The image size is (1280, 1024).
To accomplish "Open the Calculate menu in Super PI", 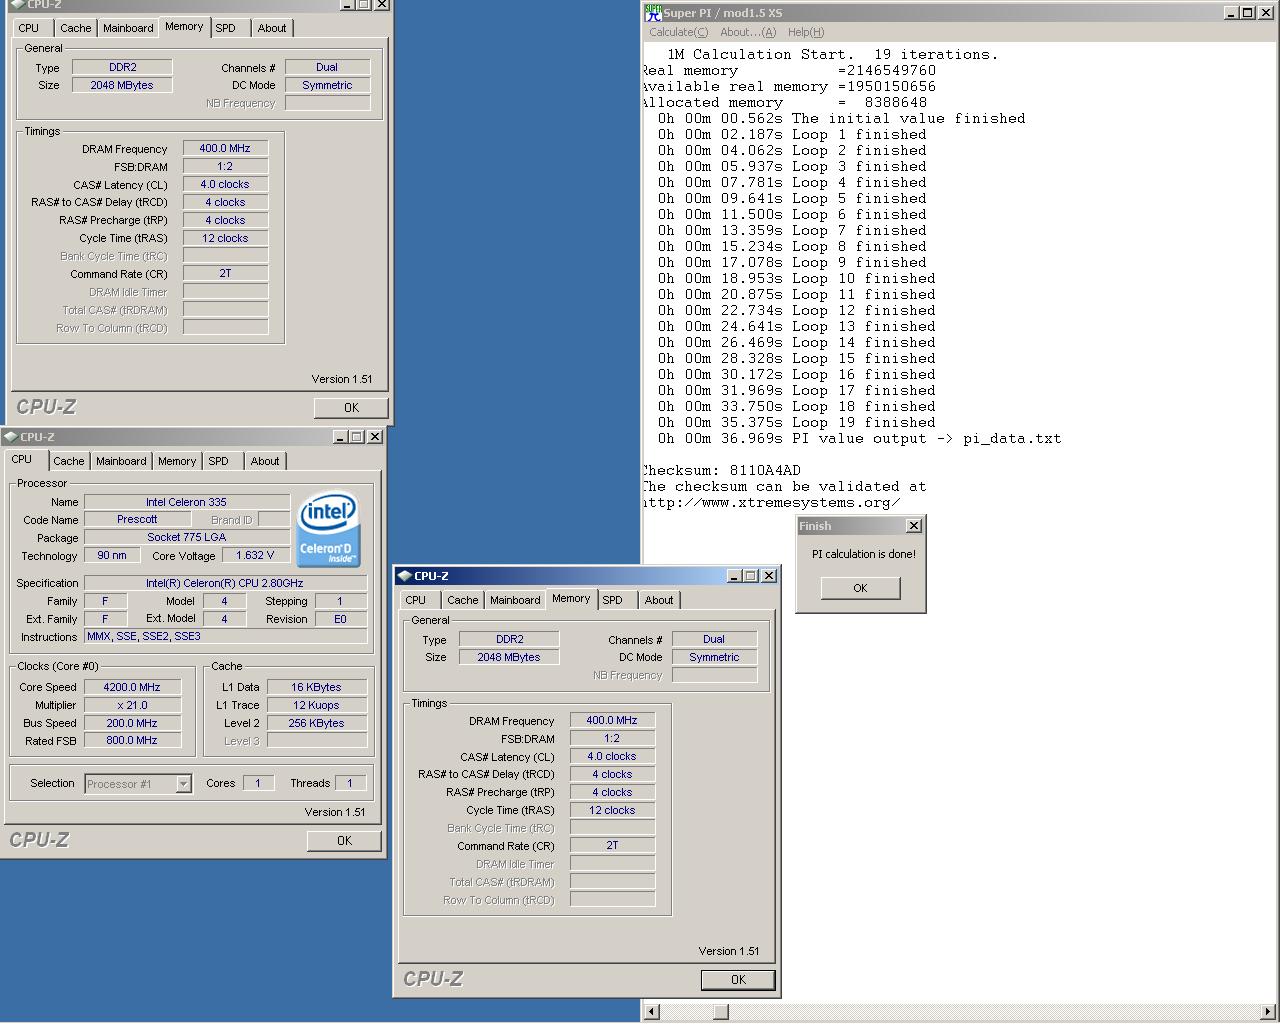I will tap(679, 32).
